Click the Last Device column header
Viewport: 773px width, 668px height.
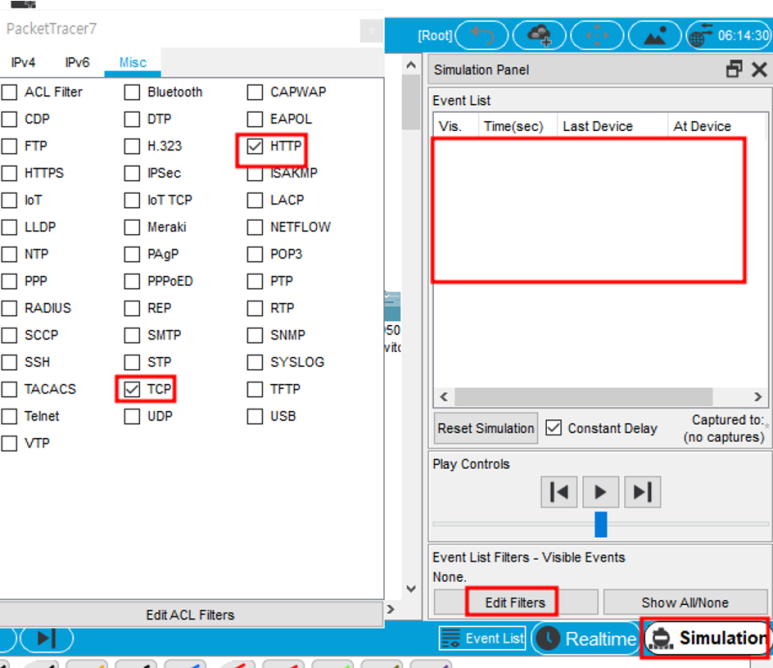tap(612, 126)
